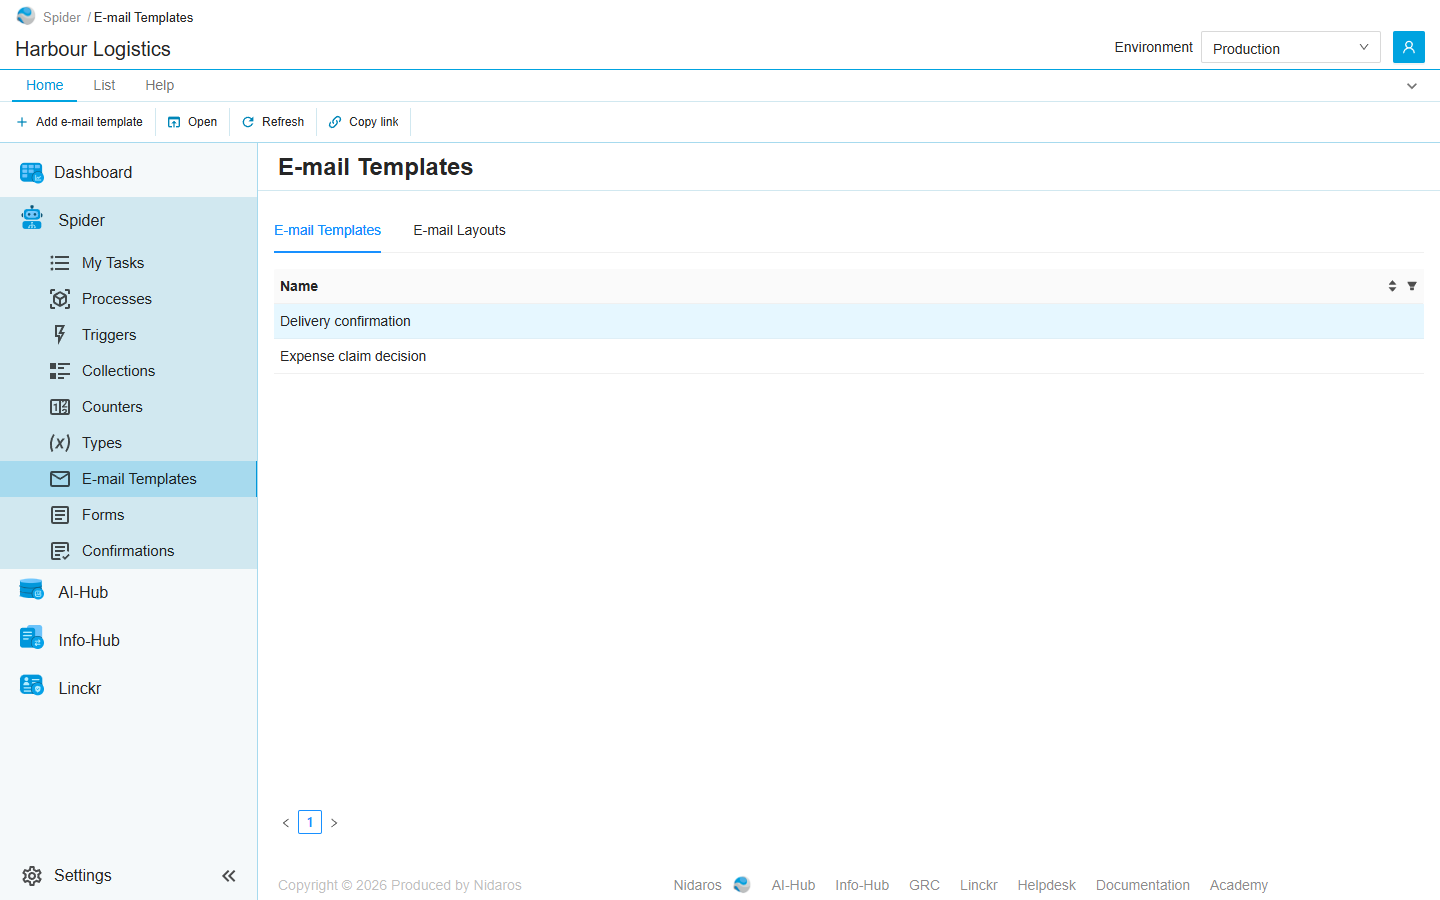Open Forms in sidebar
1440x900 pixels.
point(103,515)
